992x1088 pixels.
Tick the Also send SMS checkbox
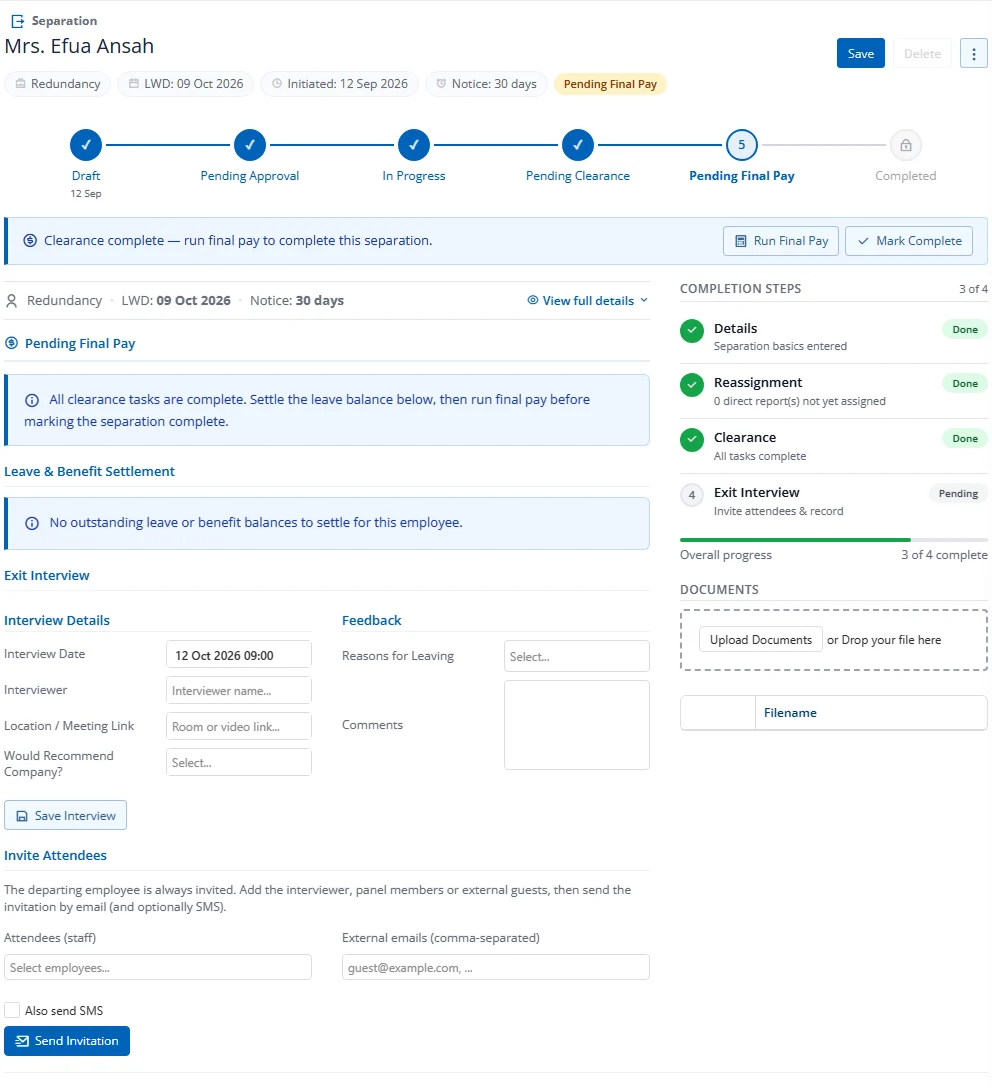coord(12,1010)
